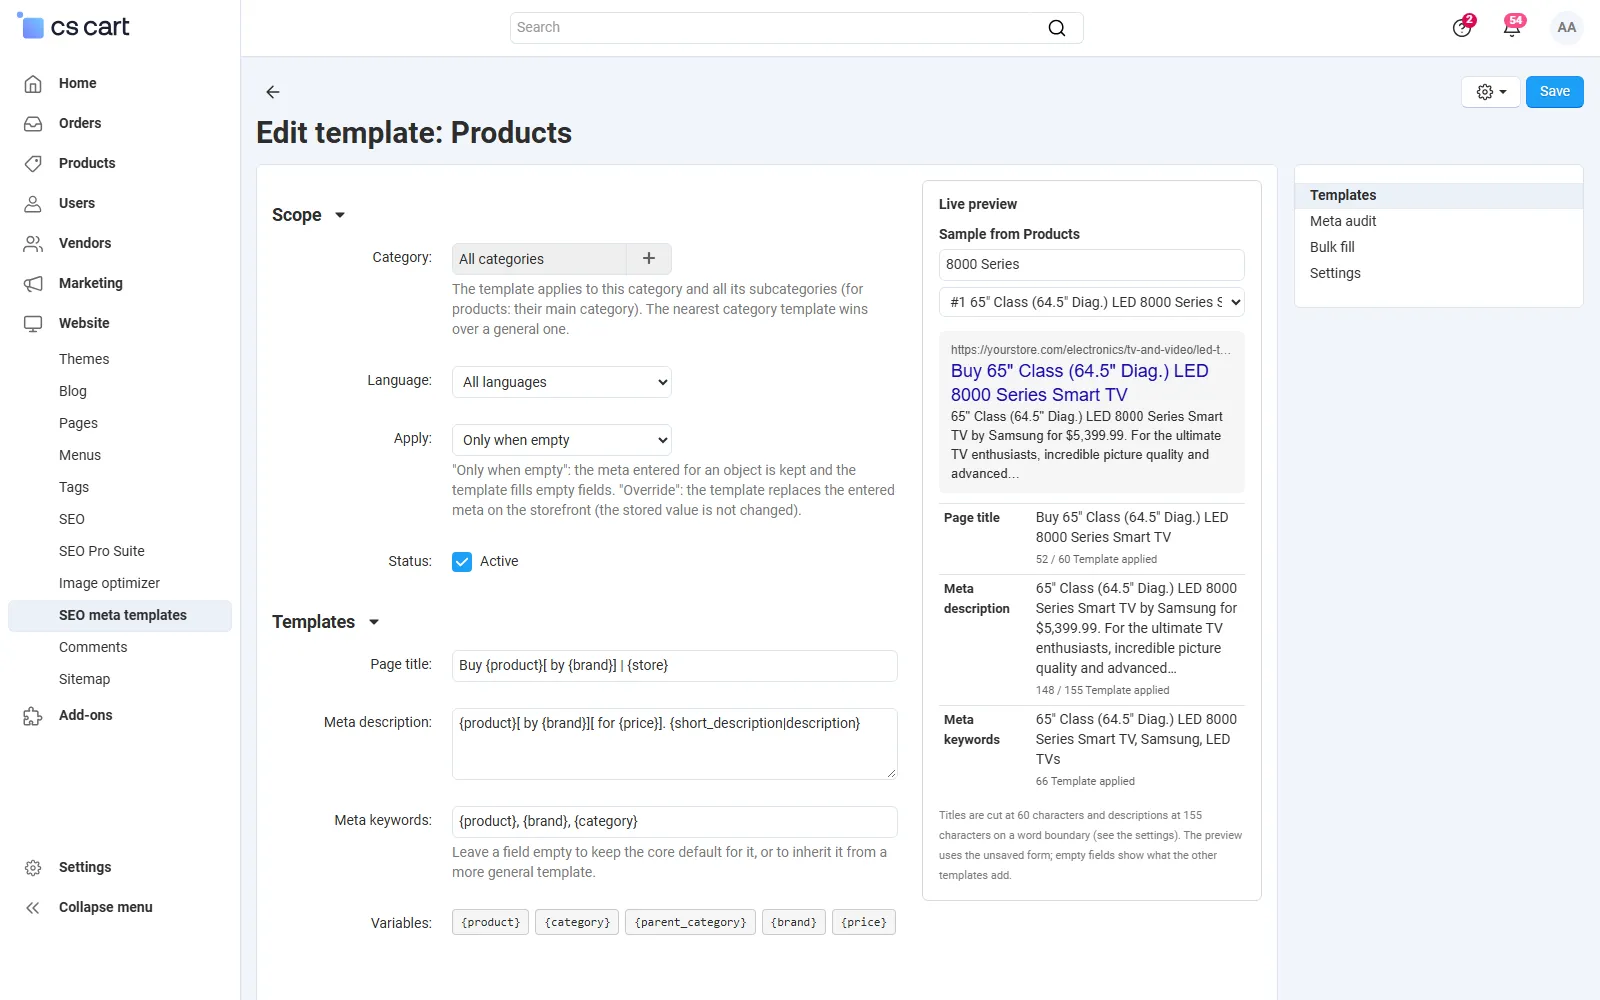This screenshot has width=1600, height=1000.
Task: Click the preview title link
Action: (x=1079, y=383)
